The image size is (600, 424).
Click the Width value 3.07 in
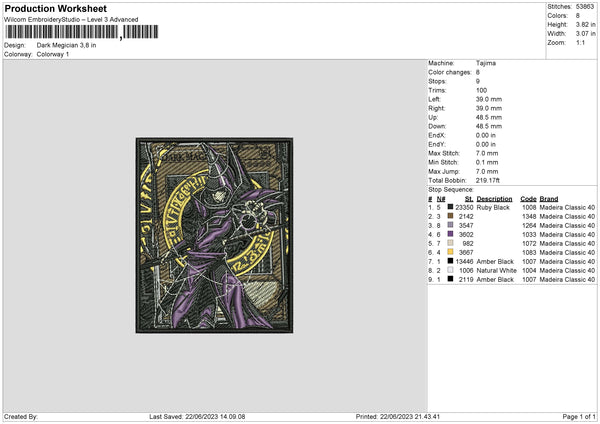pos(585,34)
